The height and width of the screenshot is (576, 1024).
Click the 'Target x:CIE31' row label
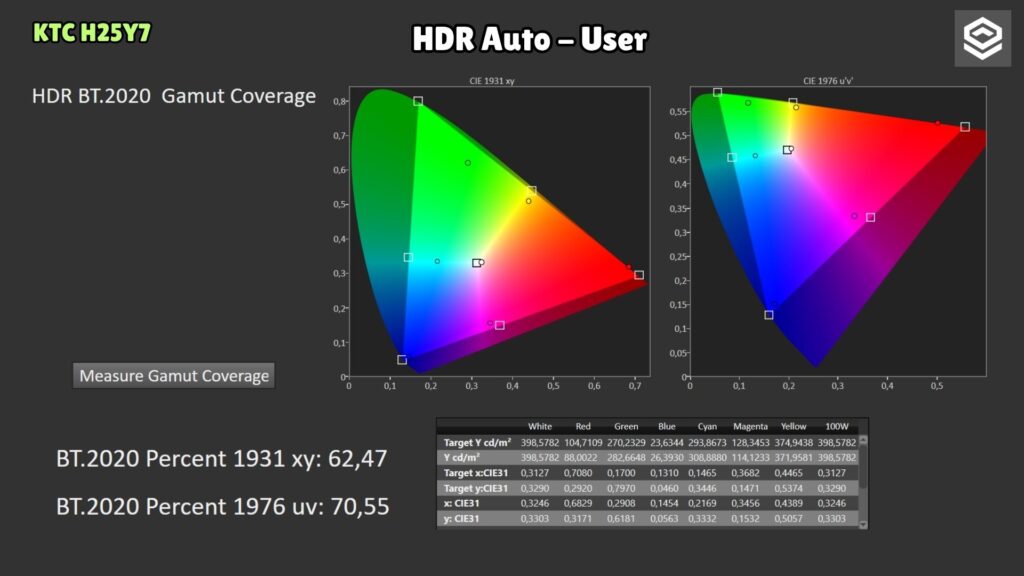(x=475, y=473)
